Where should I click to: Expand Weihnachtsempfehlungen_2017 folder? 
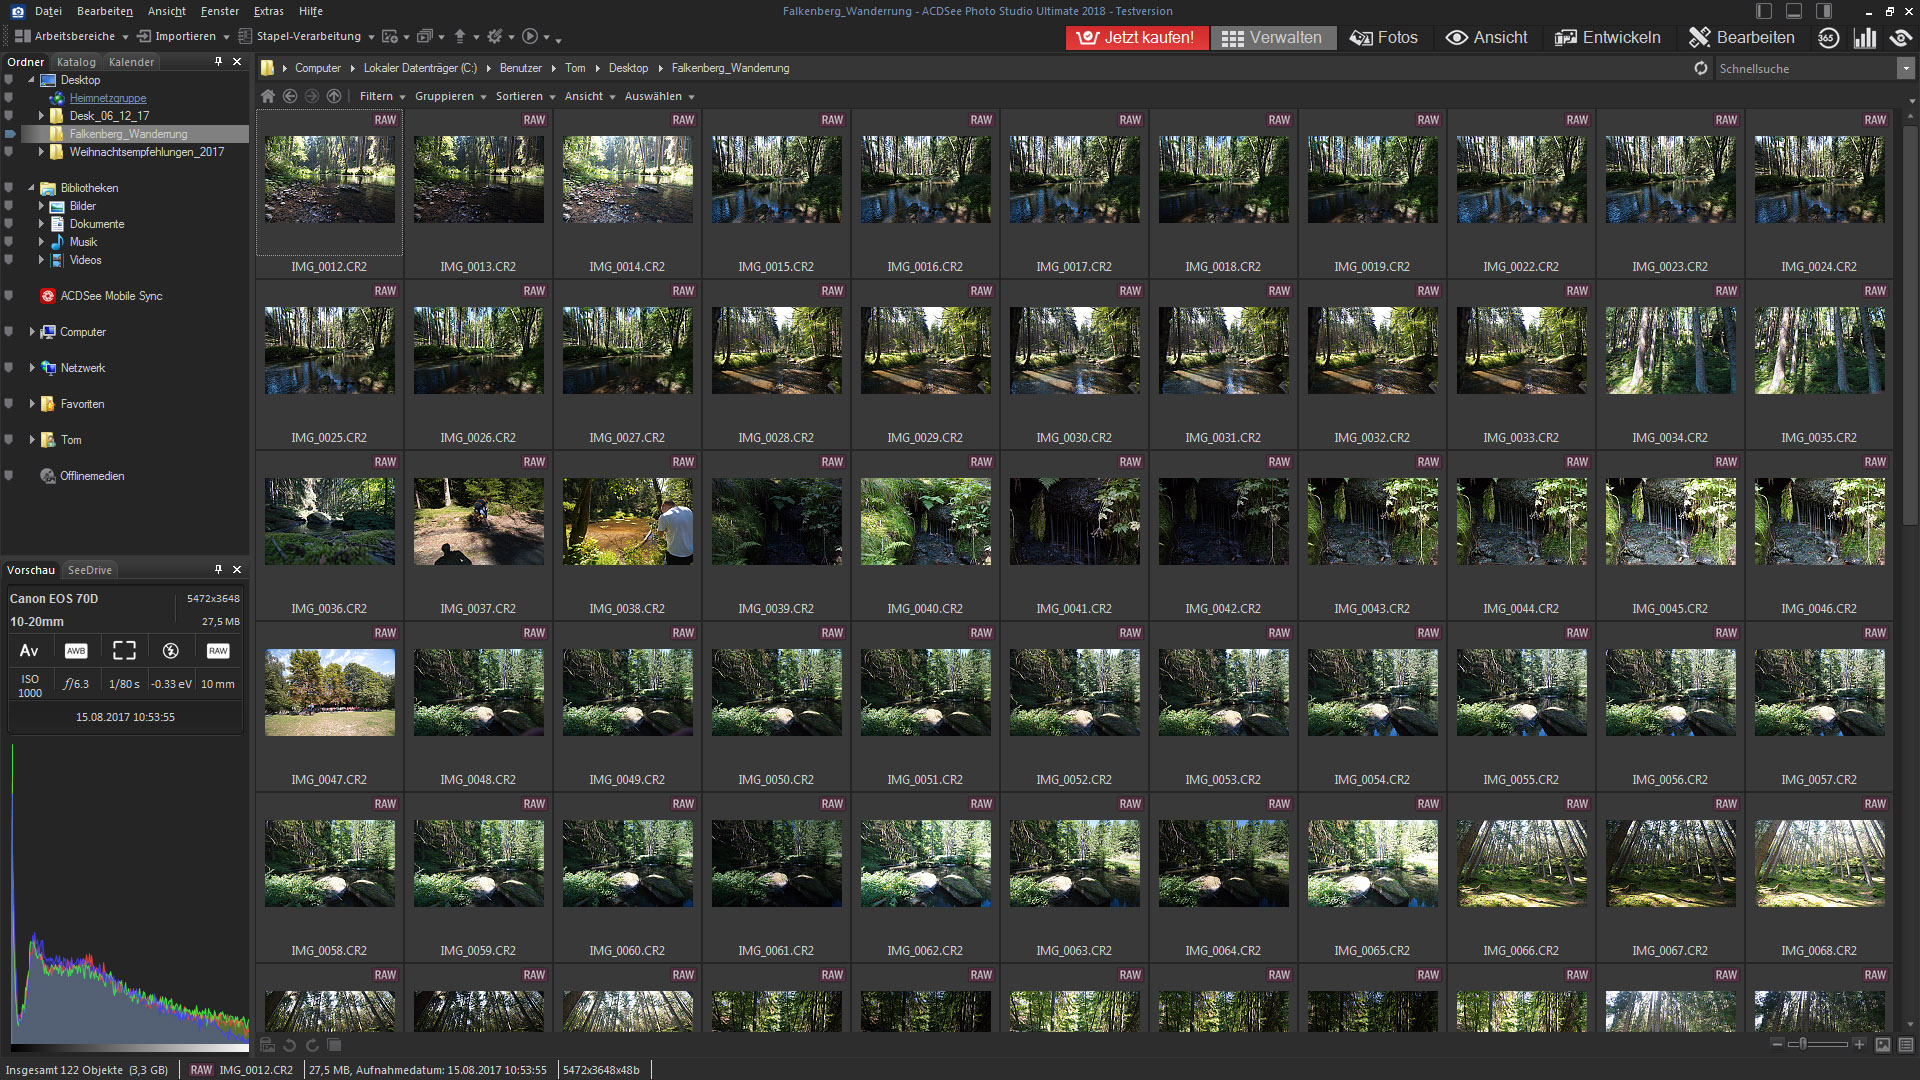(41, 152)
